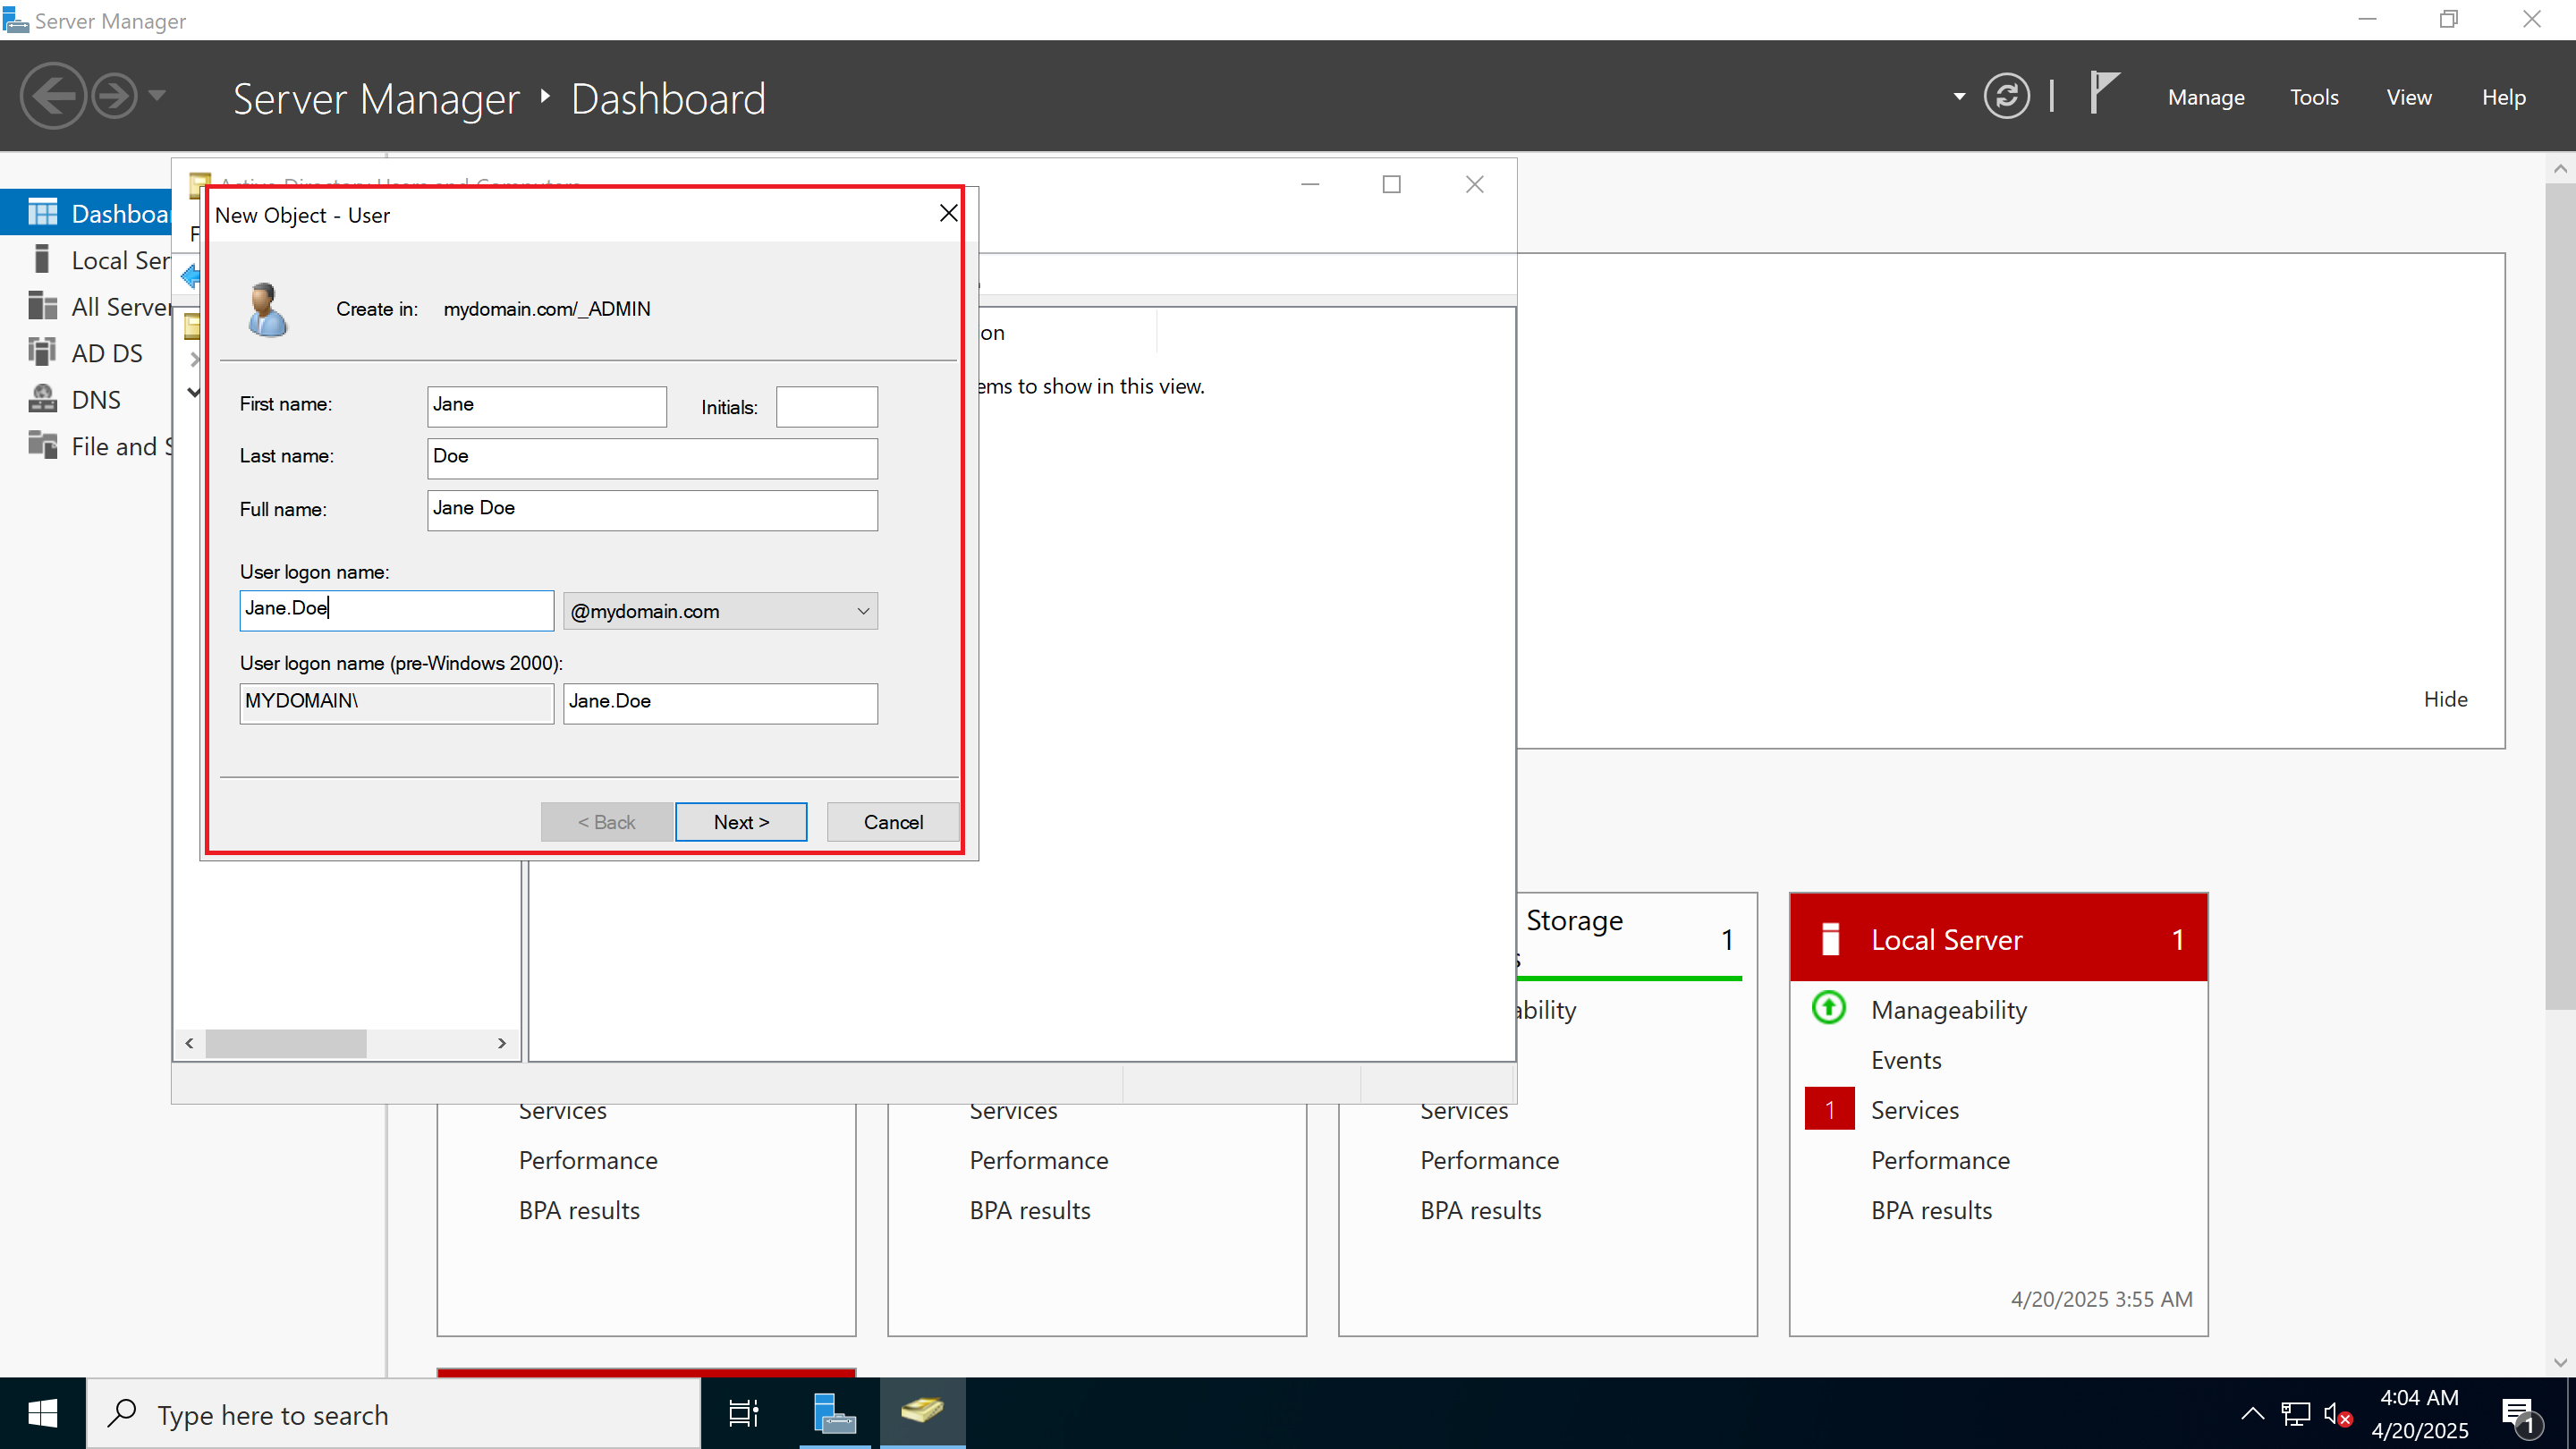This screenshot has width=2576, height=1449.
Task: Click the Storage tile title
Action: coord(1574,920)
